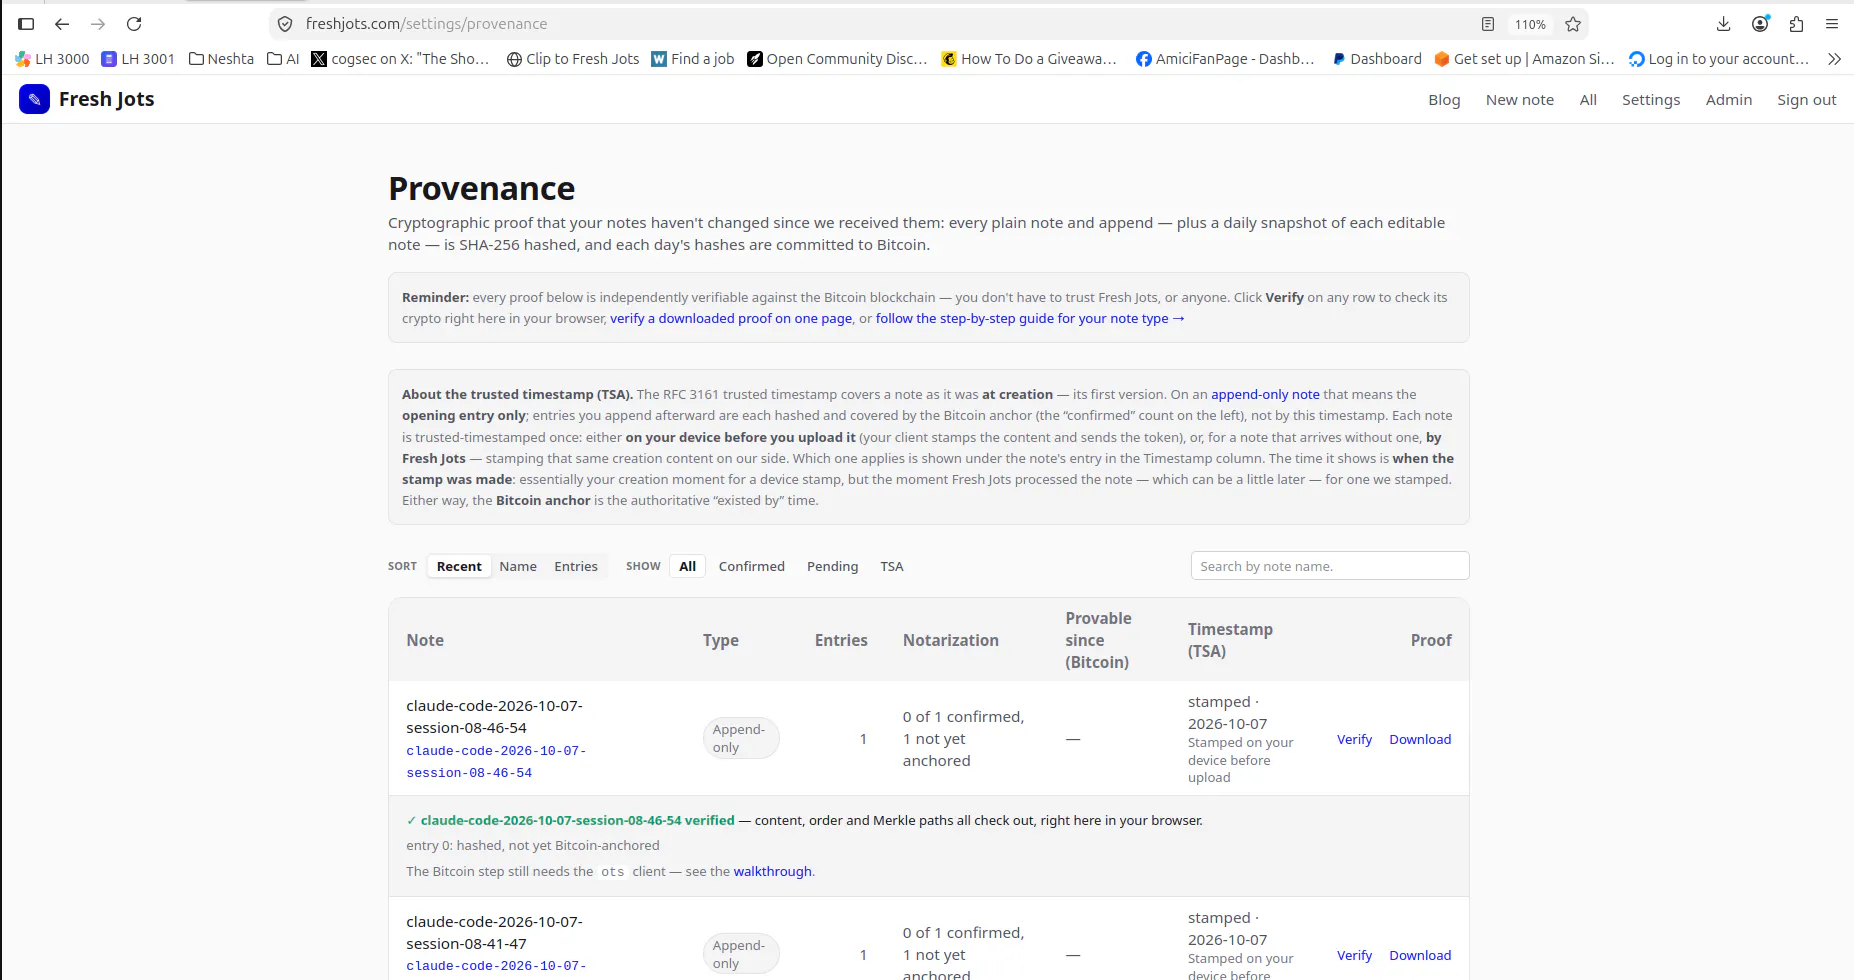
Task: Open New note from the top navigation
Action: [1520, 100]
